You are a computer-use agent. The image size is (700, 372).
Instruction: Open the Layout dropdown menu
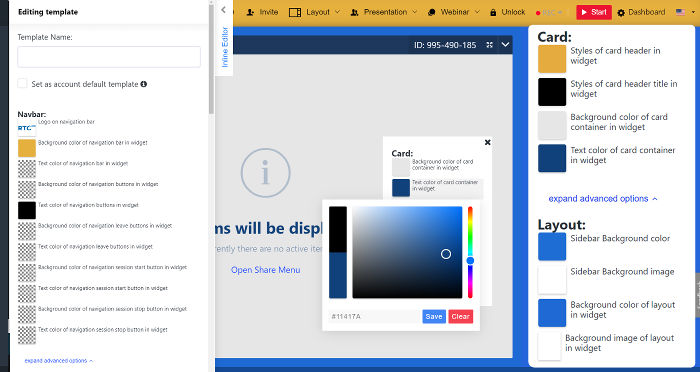point(314,12)
